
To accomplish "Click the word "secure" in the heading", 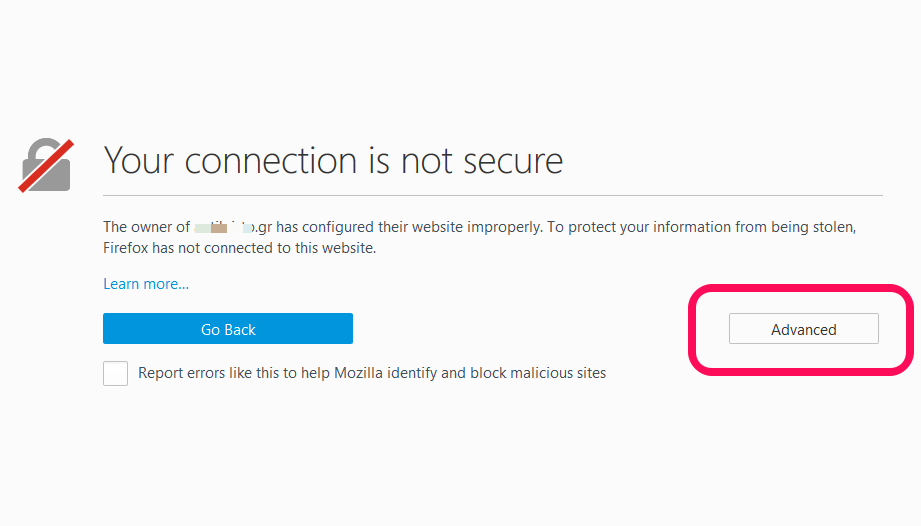I will point(513,161).
